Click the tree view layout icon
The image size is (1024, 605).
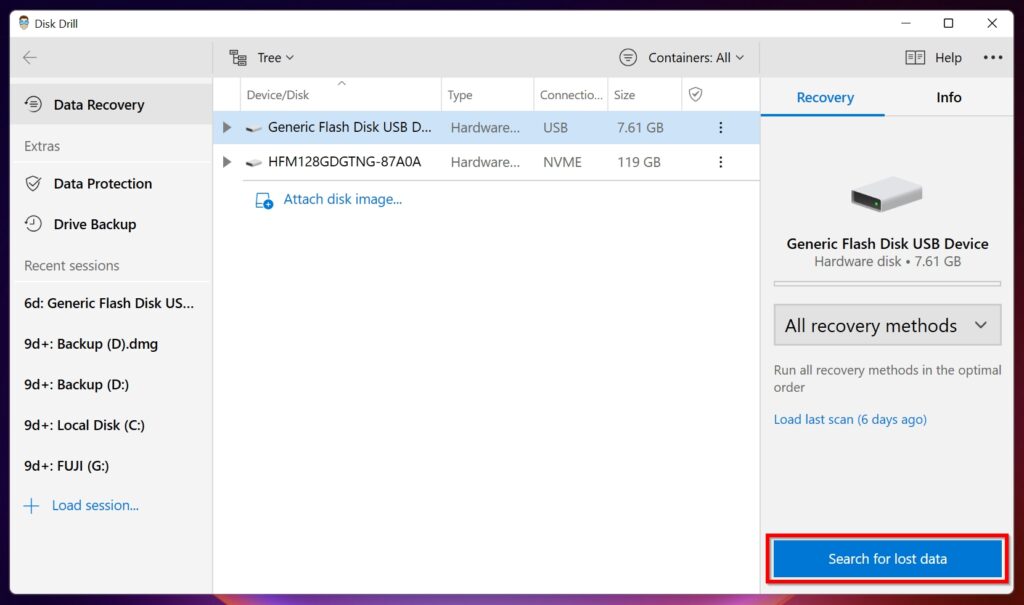[238, 57]
